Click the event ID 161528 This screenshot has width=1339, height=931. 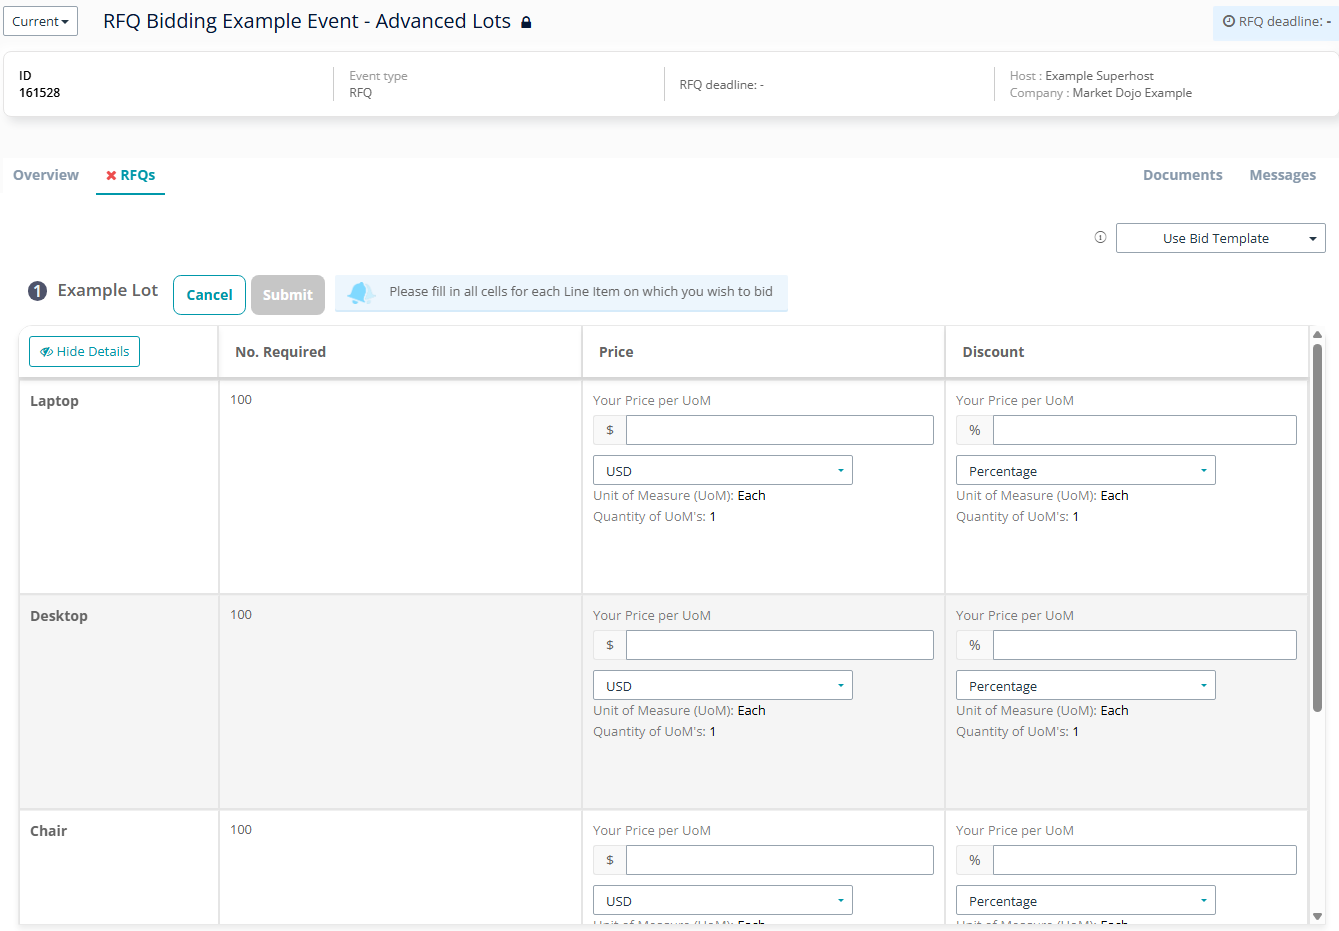[x=39, y=93]
